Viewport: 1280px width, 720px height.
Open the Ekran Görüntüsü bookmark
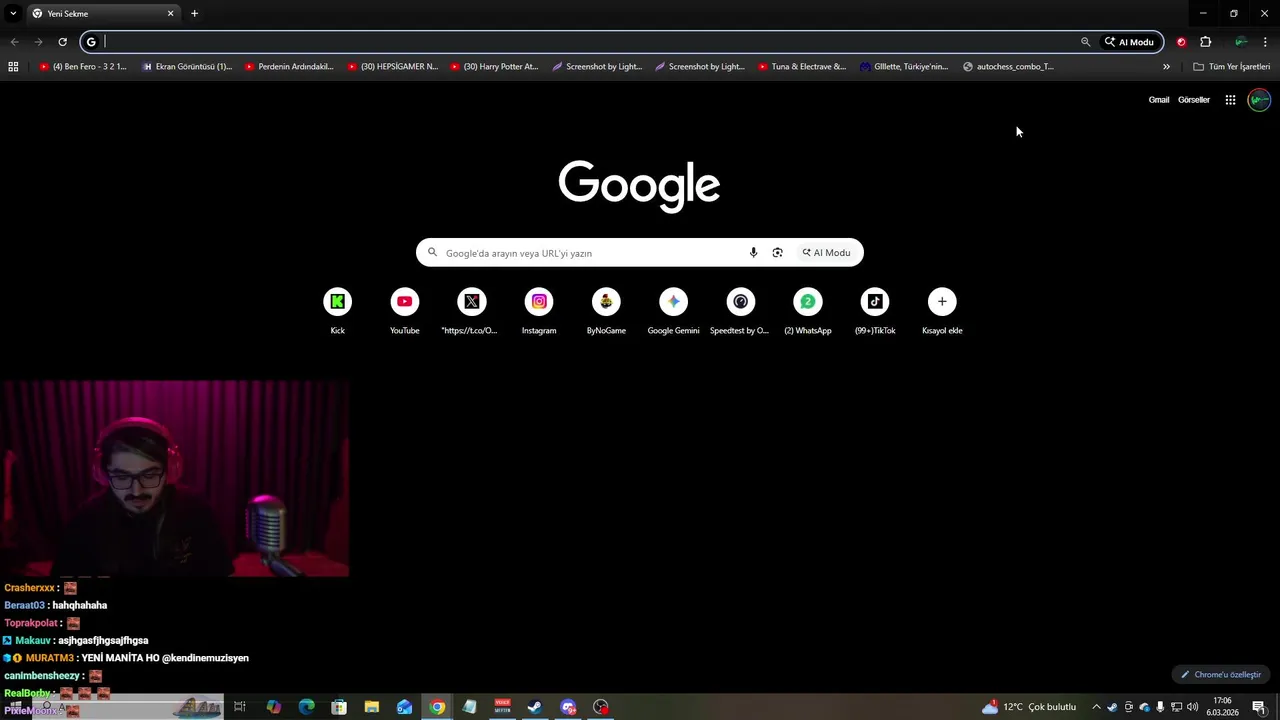click(x=187, y=67)
